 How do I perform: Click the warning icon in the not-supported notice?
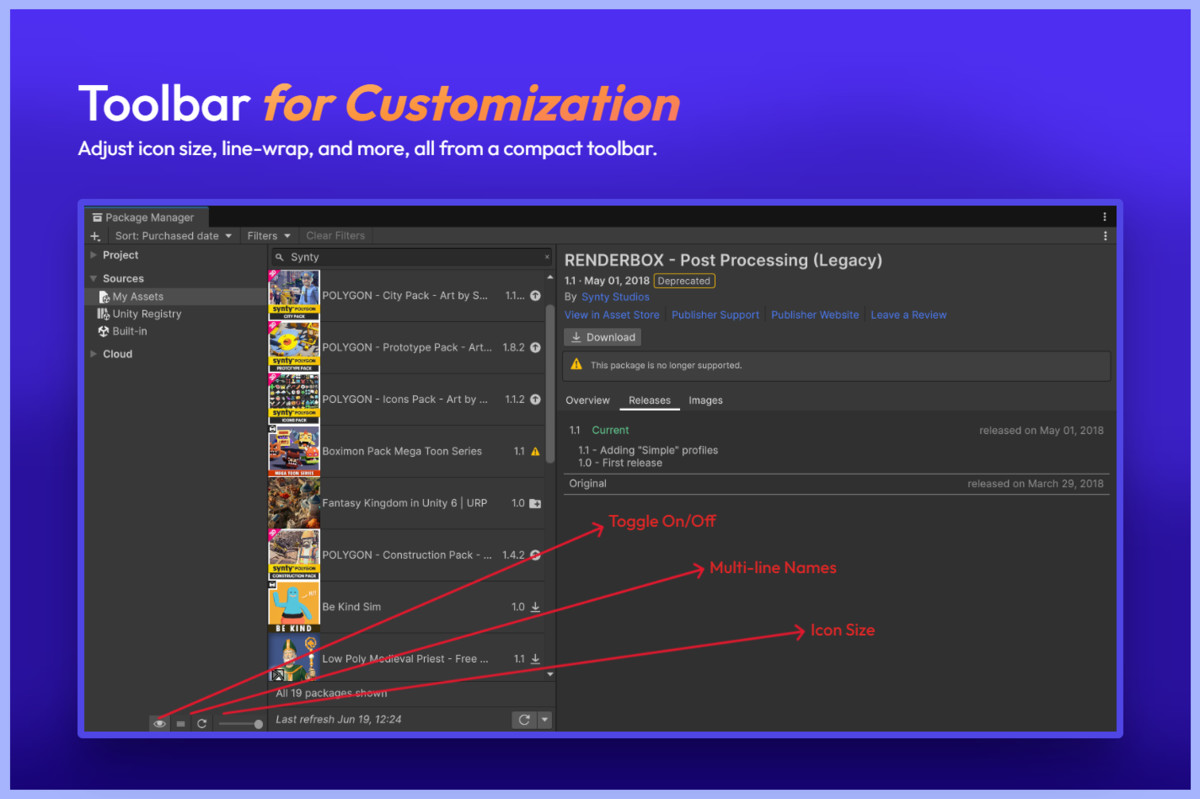576,365
